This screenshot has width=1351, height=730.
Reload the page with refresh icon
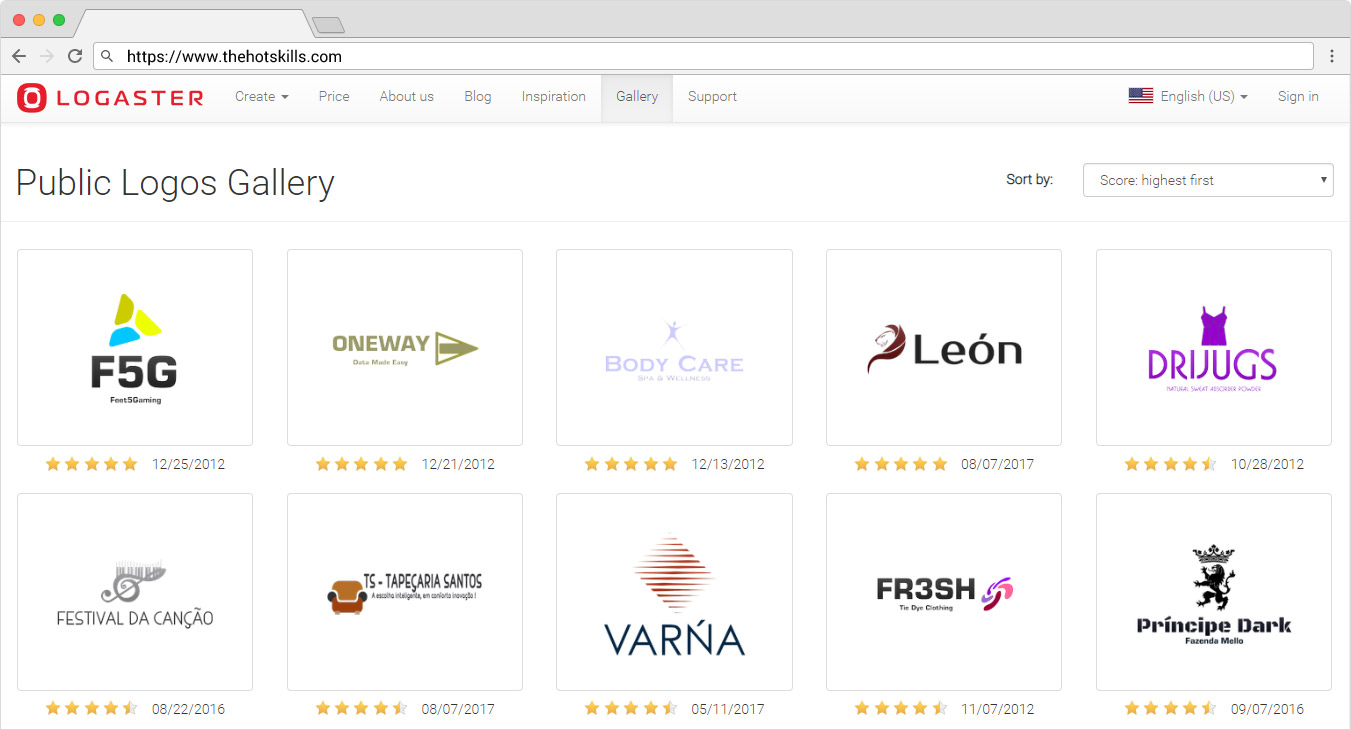75,56
